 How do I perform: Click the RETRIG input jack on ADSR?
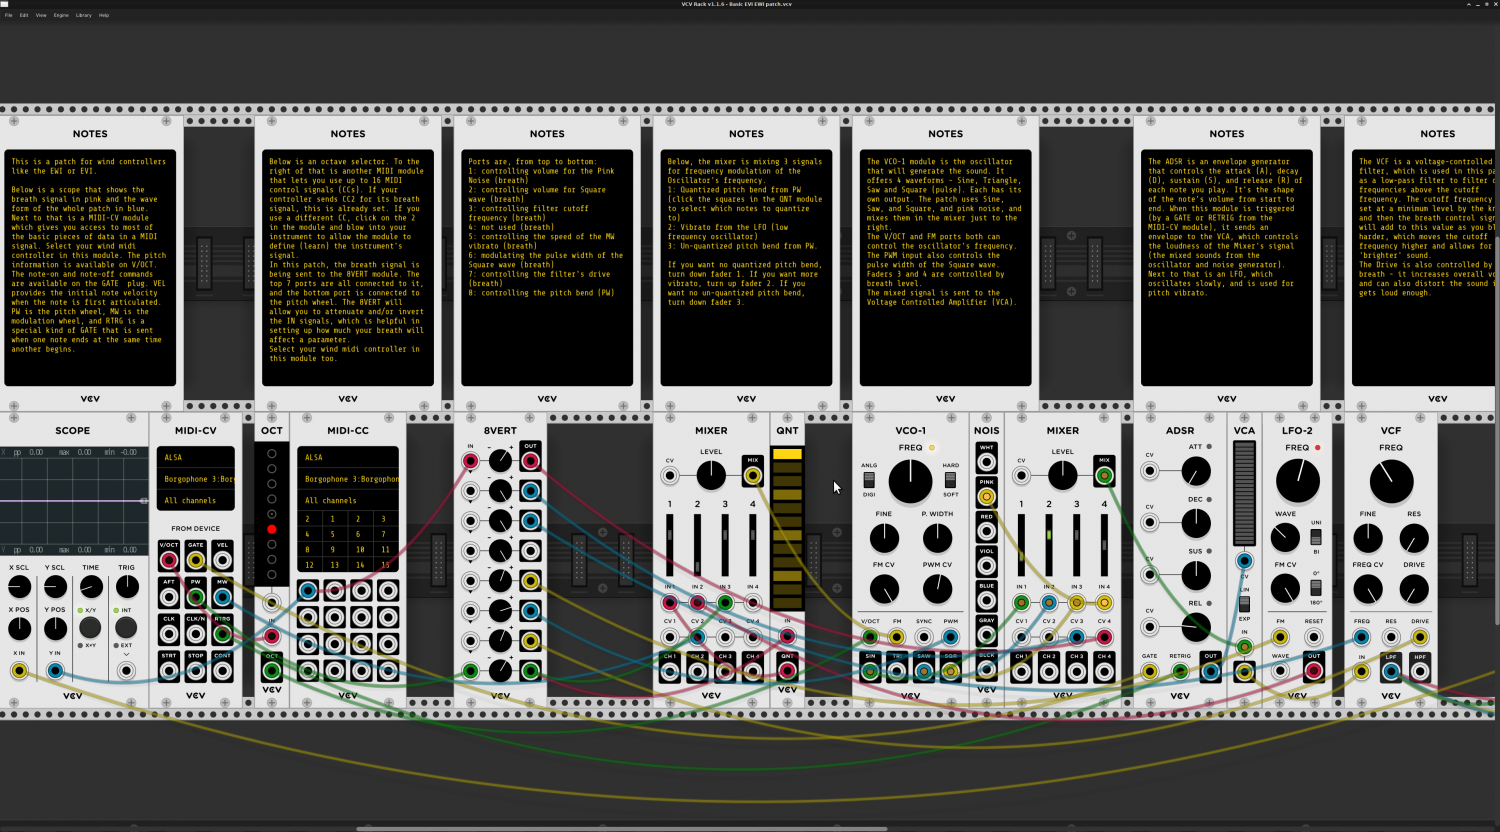[x=1180, y=671]
